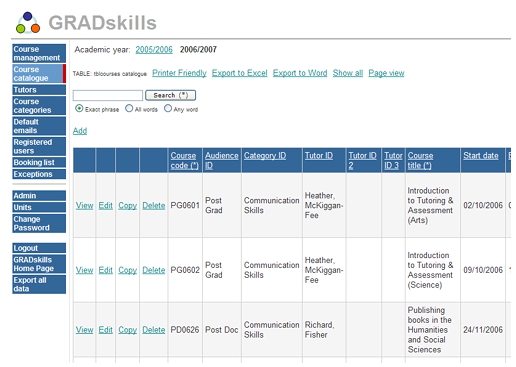Open Default emails page
Viewport: 516px width, 367px height.
(39, 126)
